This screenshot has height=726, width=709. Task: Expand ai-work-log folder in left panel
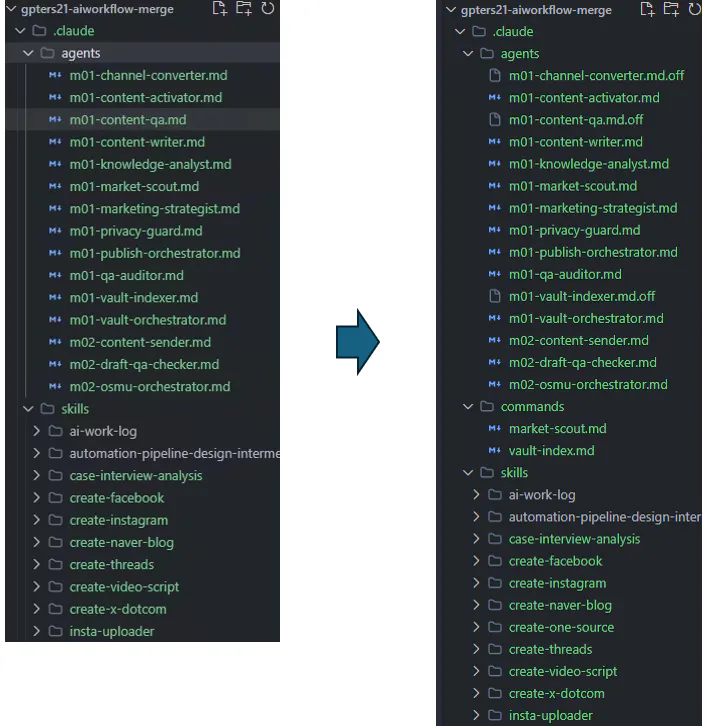[37, 431]
